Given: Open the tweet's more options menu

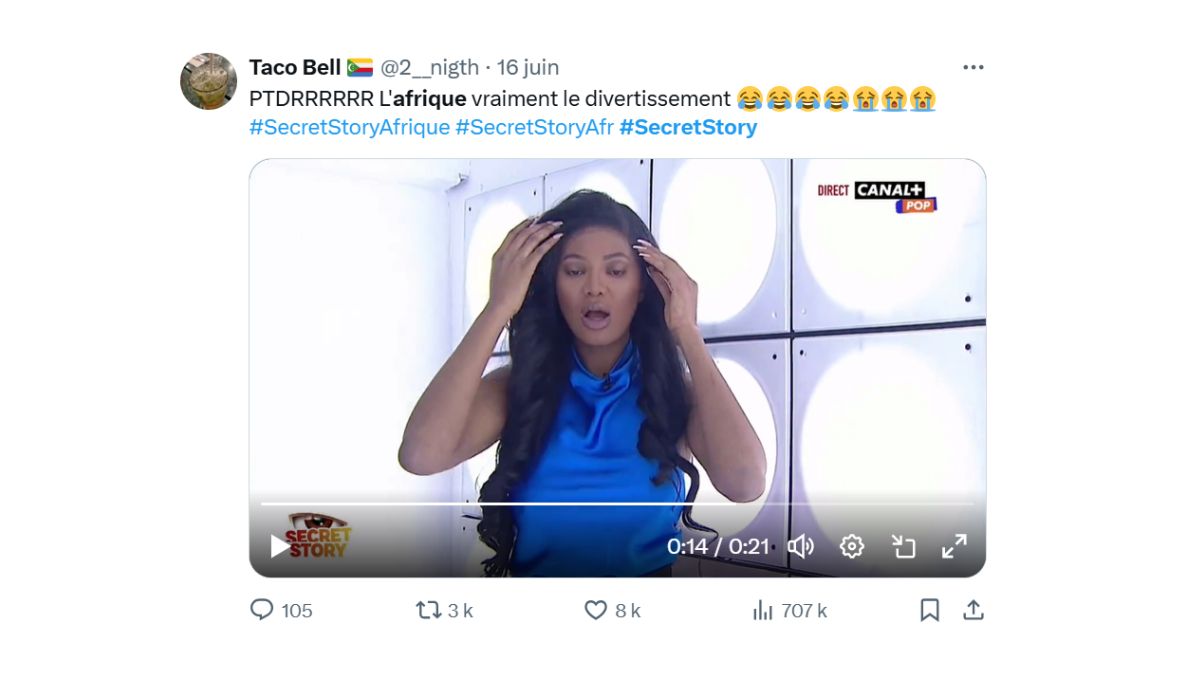Looking at the screenshot, I should pyautogui.click(x=971, y=66).
